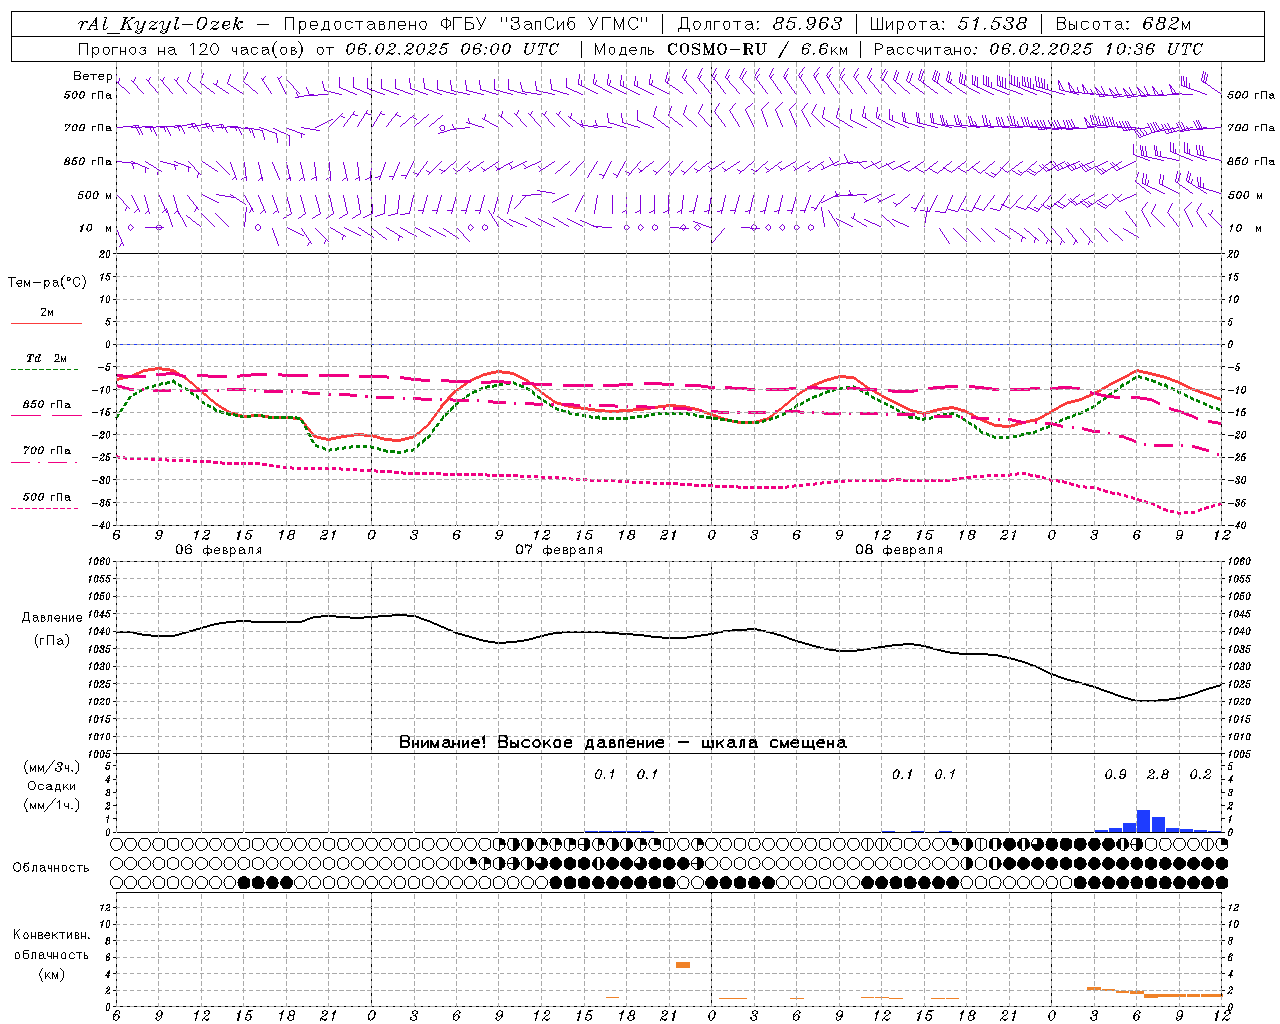Viewport: 1280px width, 1024px height.
Task: Select the elevation text Высота: 682м
Action: (1123, 24)
